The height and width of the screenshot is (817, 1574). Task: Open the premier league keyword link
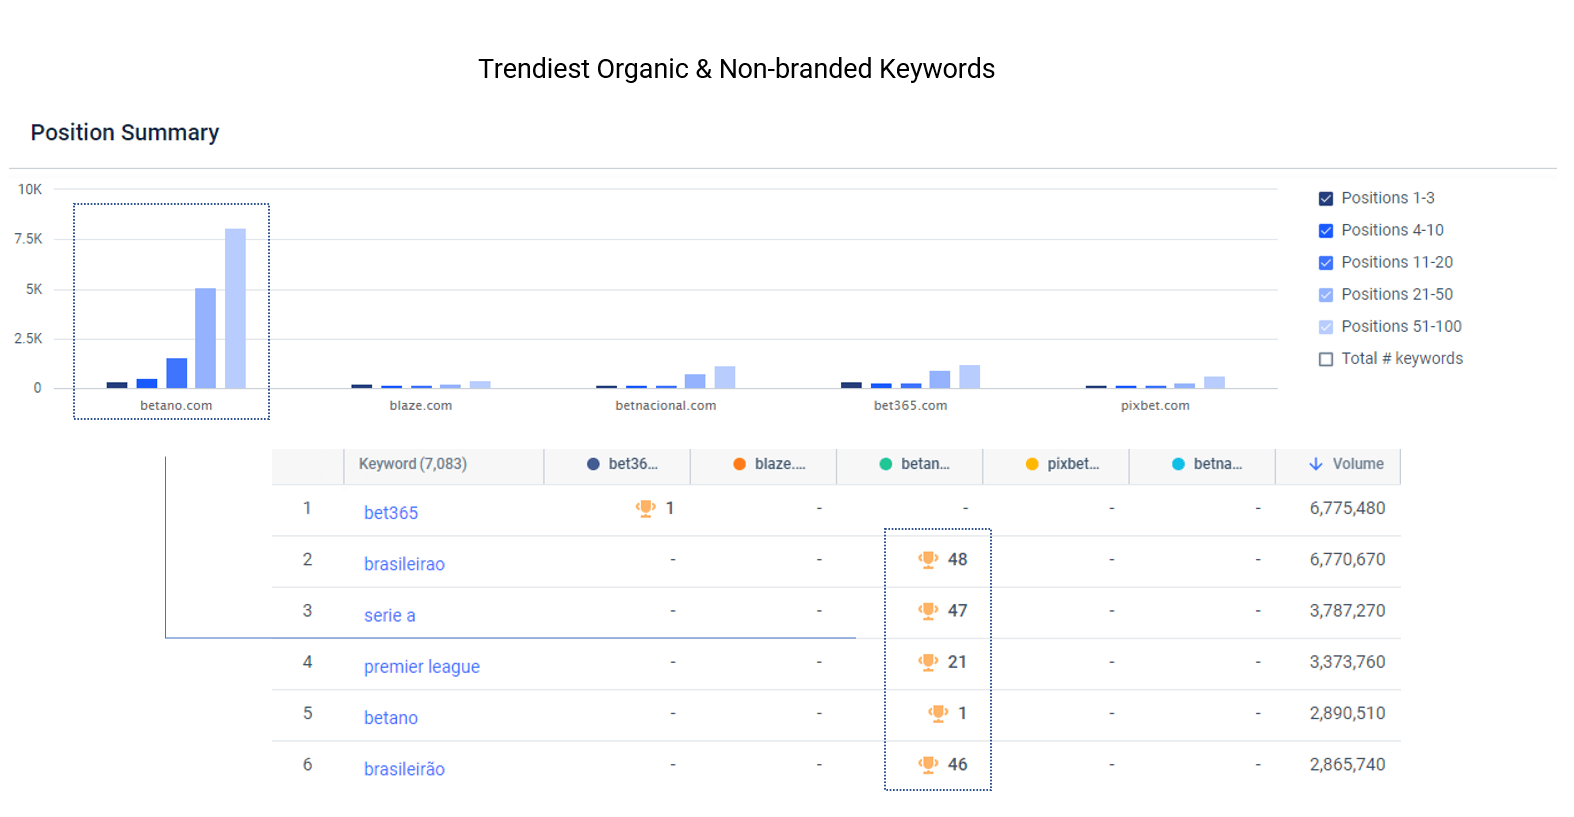422,666
